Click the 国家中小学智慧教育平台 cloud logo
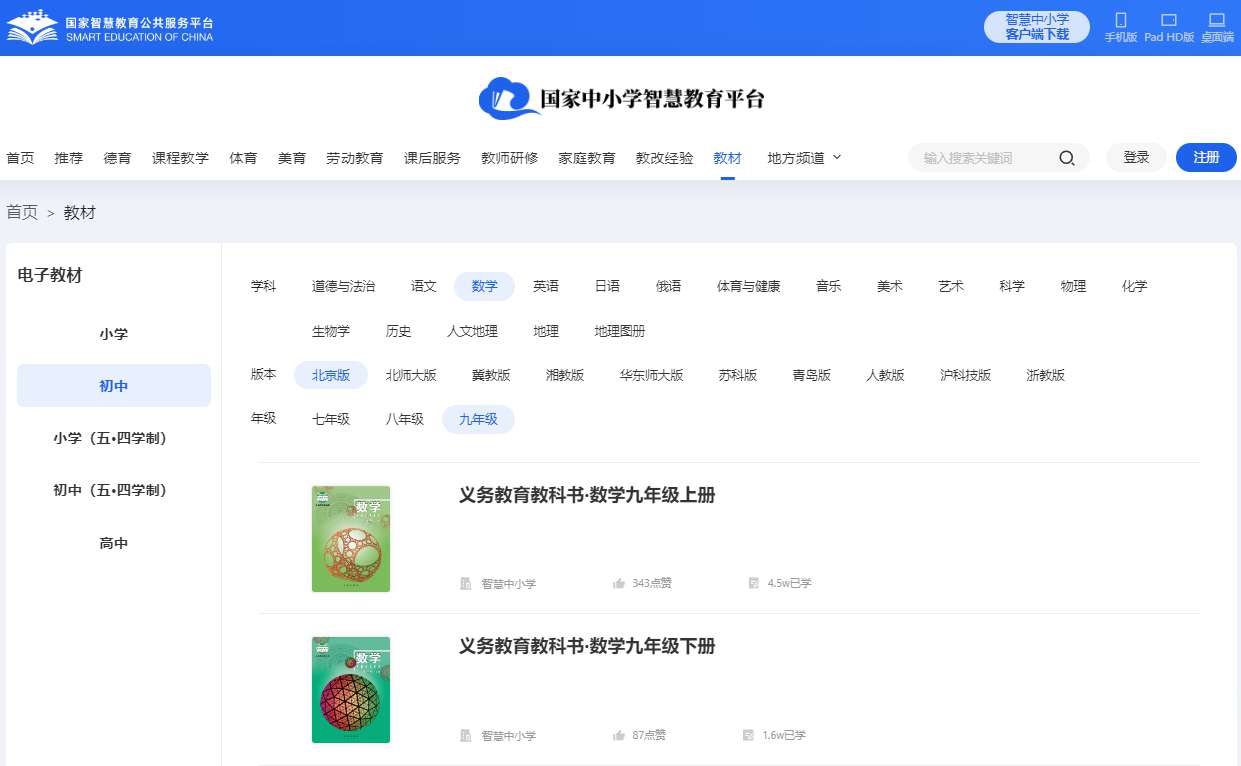 620,98
